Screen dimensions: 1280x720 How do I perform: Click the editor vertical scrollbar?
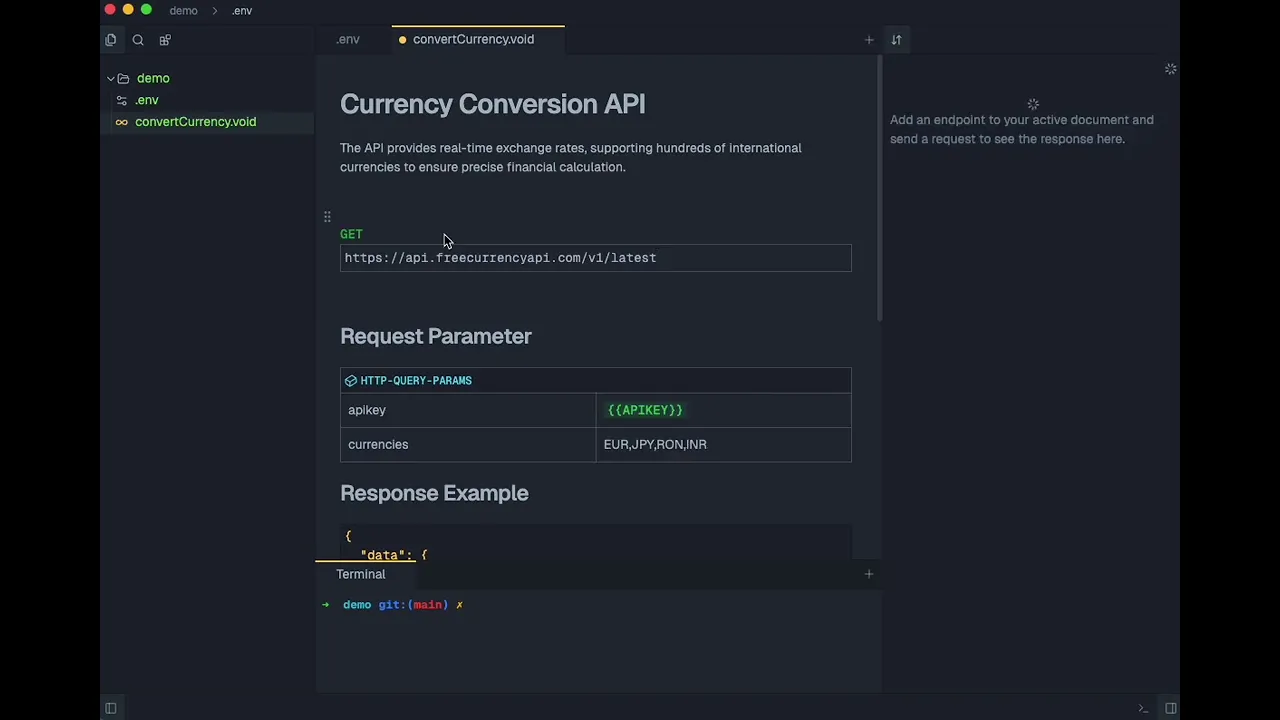point(879,190)
